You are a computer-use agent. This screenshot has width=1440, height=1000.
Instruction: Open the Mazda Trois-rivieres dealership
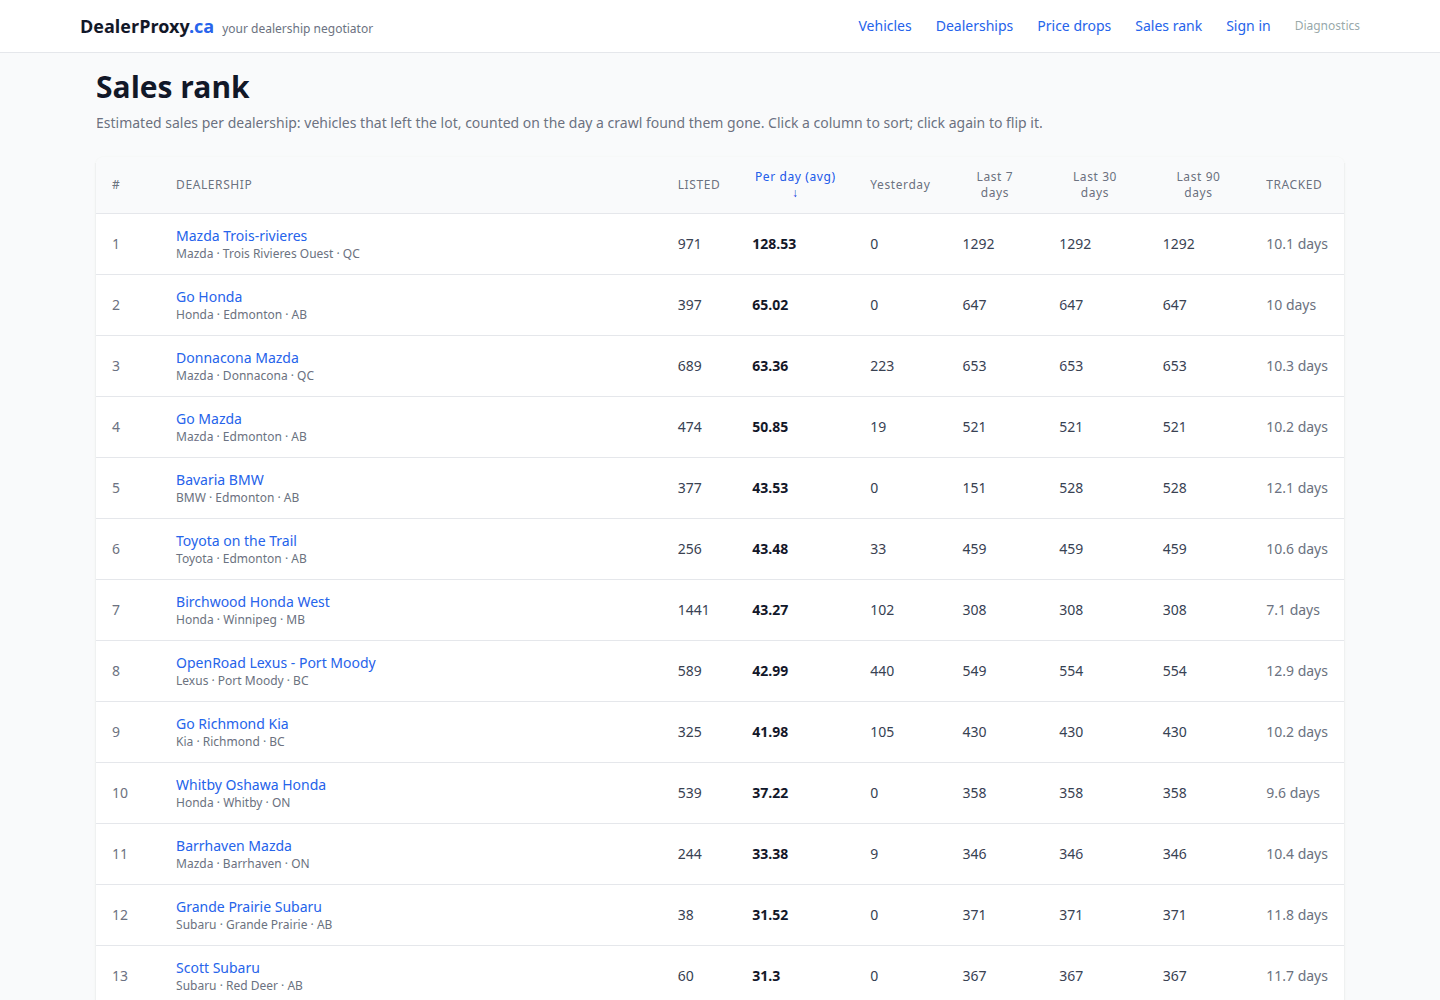[x=242, y=236]
